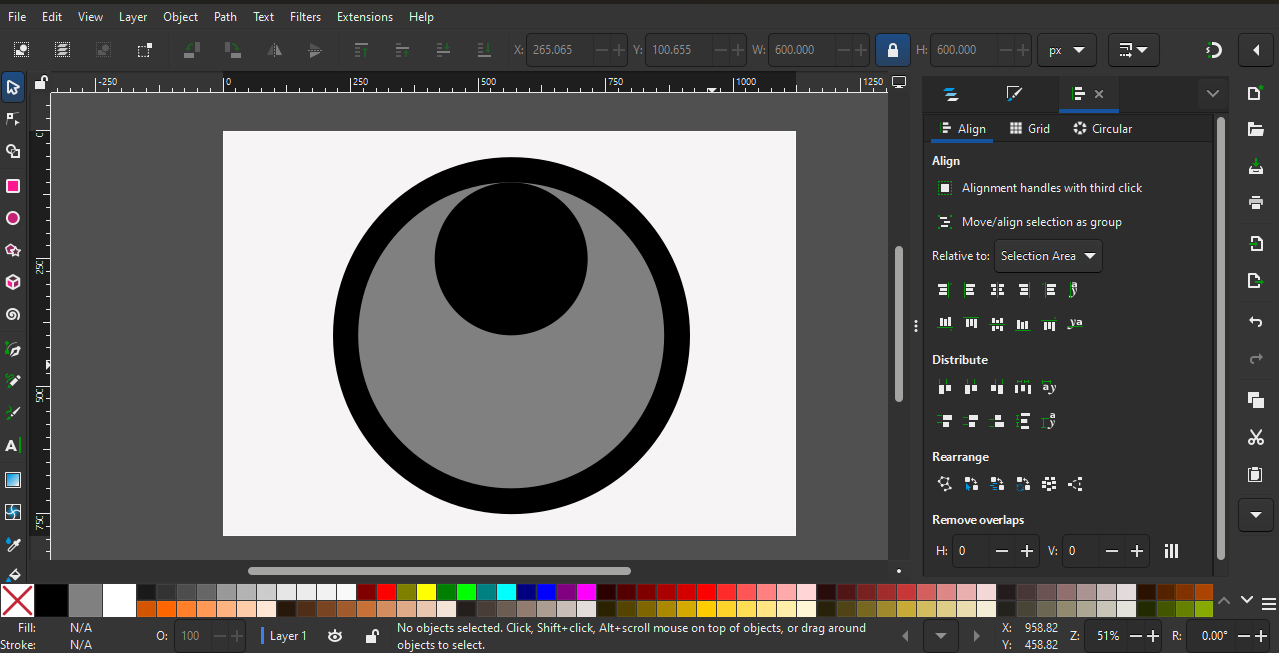1279x653 pixels.
Task: Switch to the Circular tab
Action: [x=1102, y=129]
